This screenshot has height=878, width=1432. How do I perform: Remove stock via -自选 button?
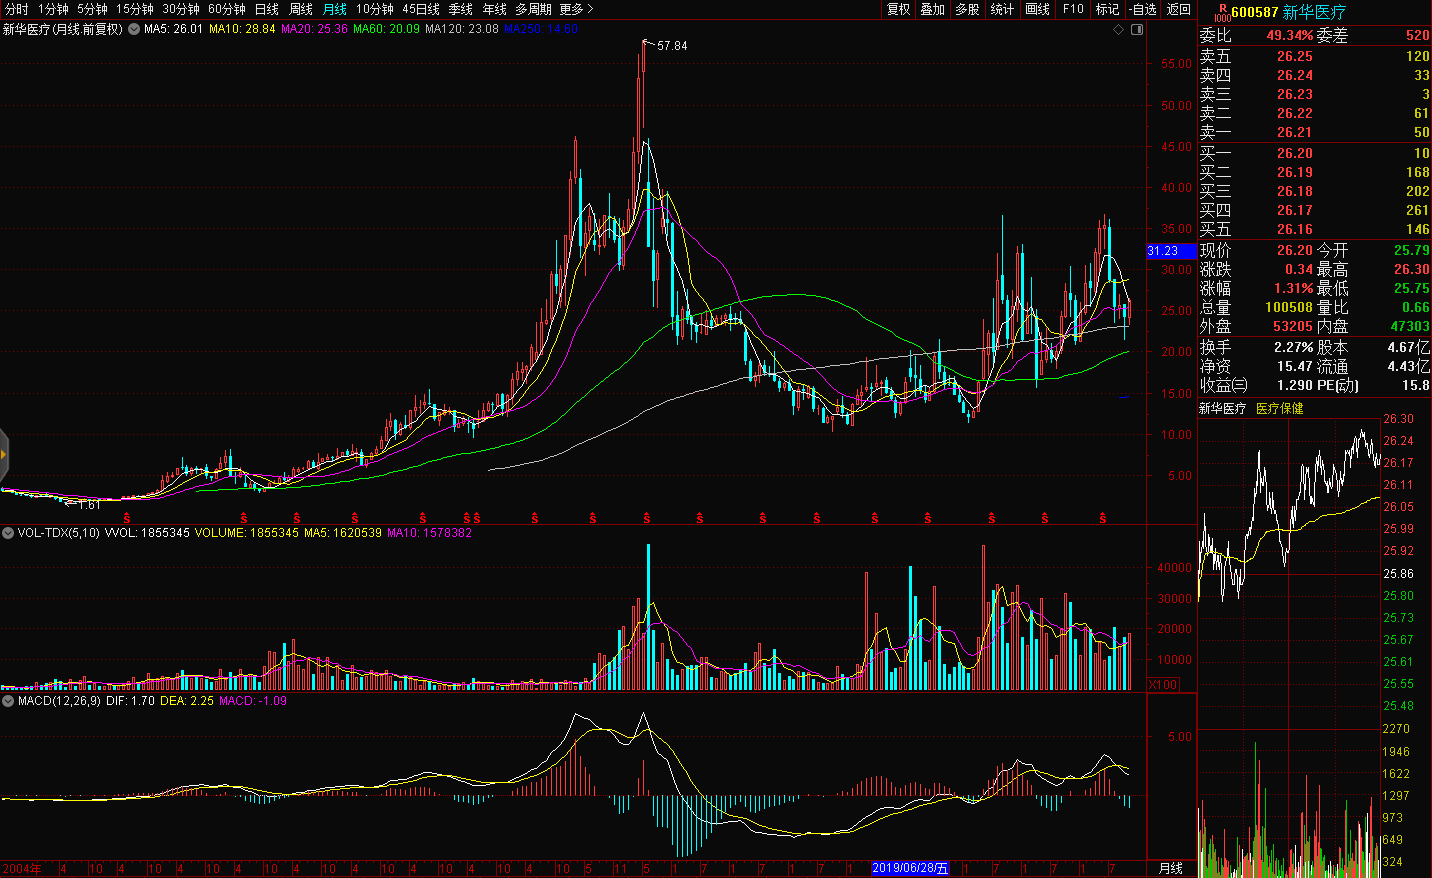(x=1143, y=9)
